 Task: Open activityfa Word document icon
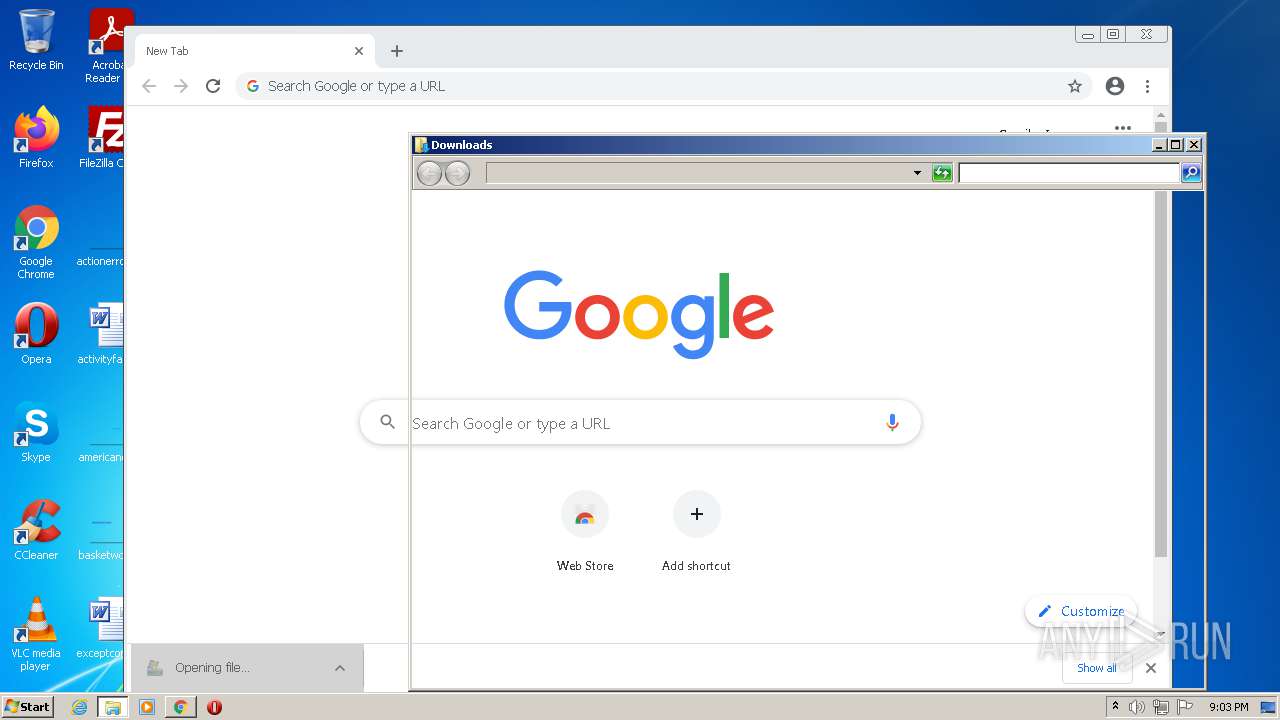(102, 334)
